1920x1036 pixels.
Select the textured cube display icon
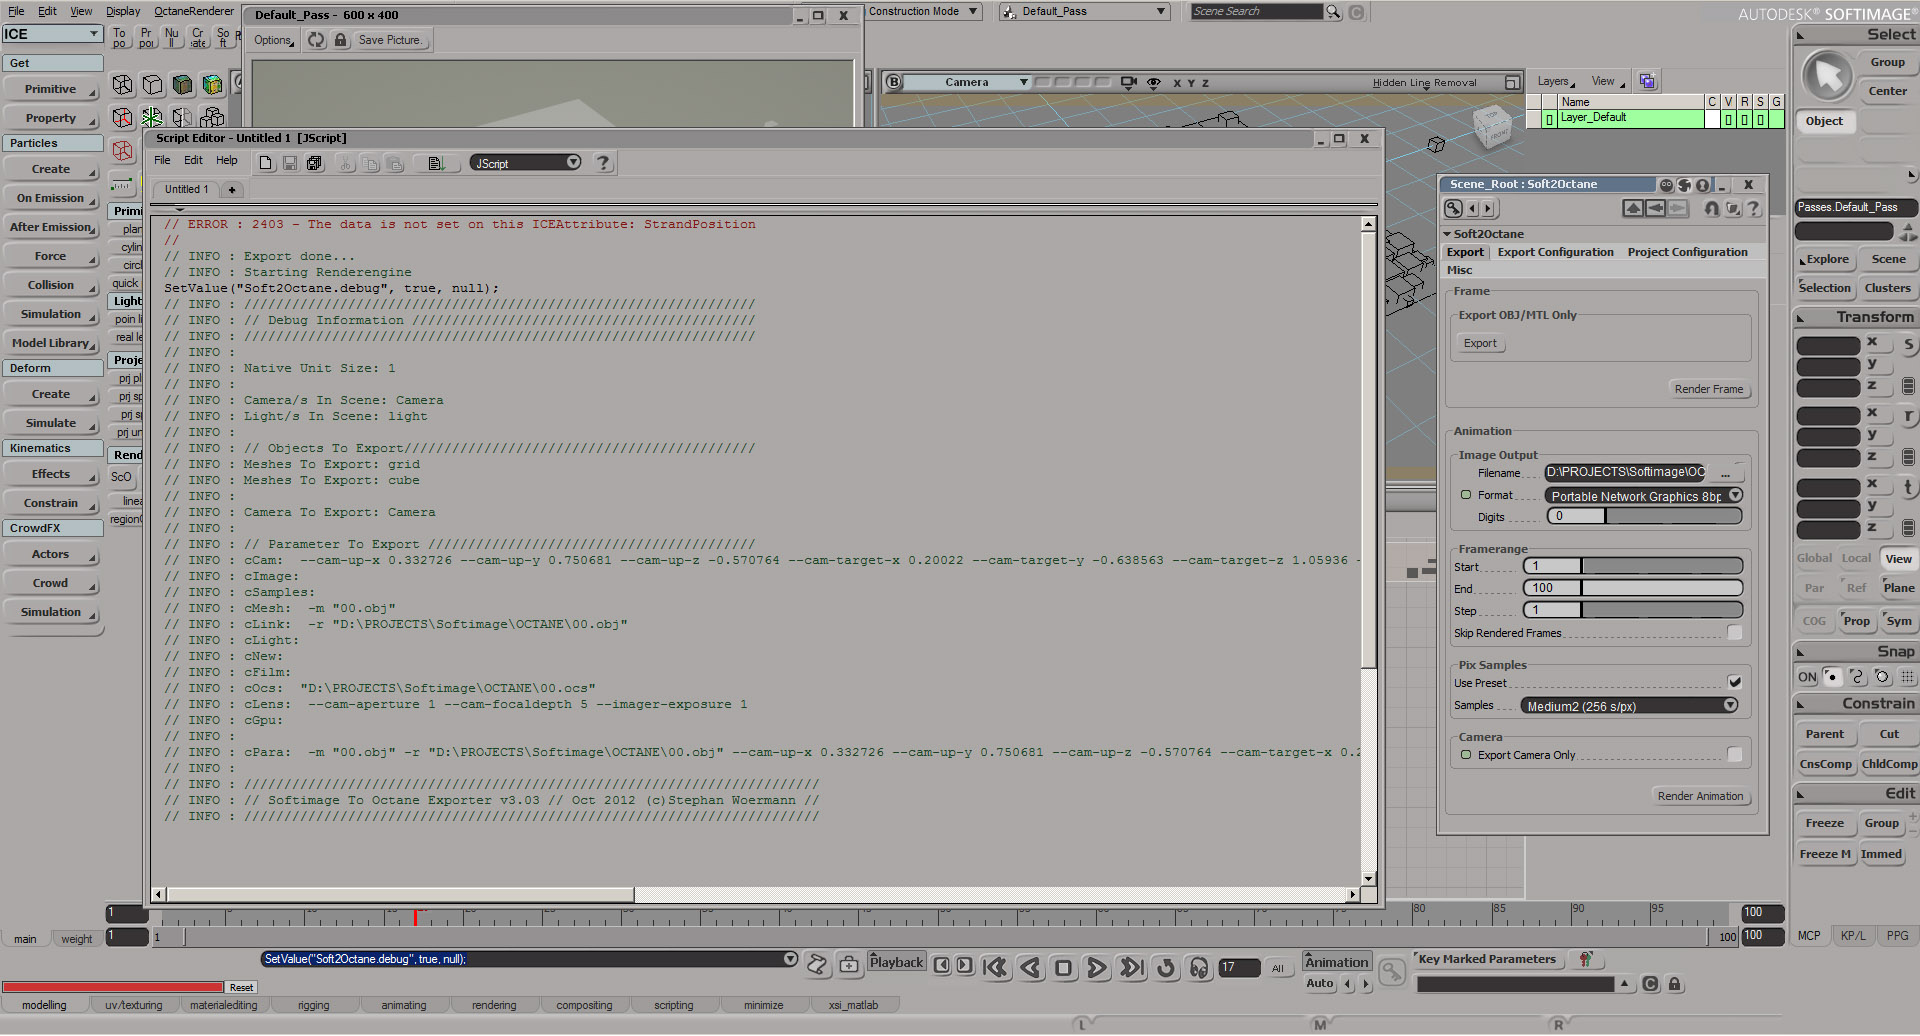click(x=212, y=85)
